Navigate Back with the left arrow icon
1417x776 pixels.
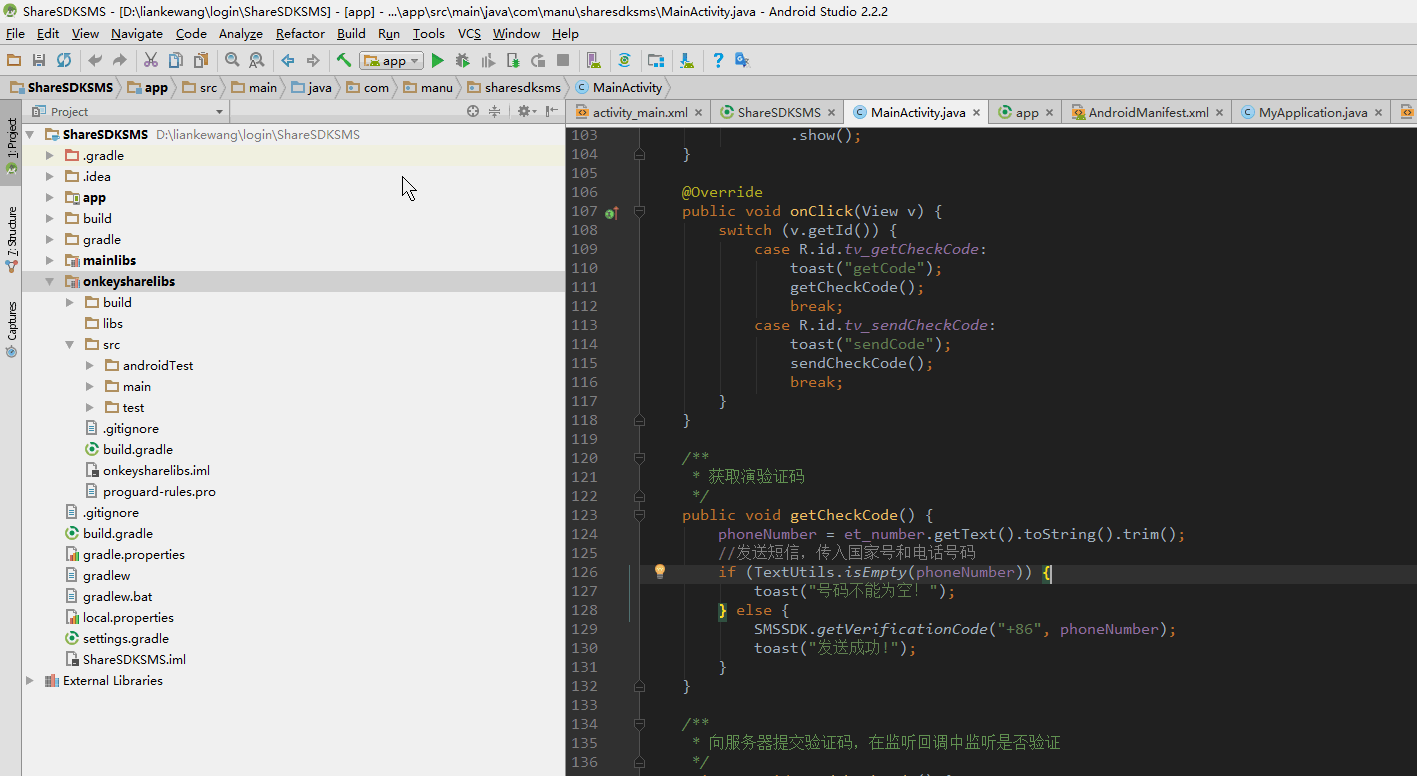click(288, 61)
